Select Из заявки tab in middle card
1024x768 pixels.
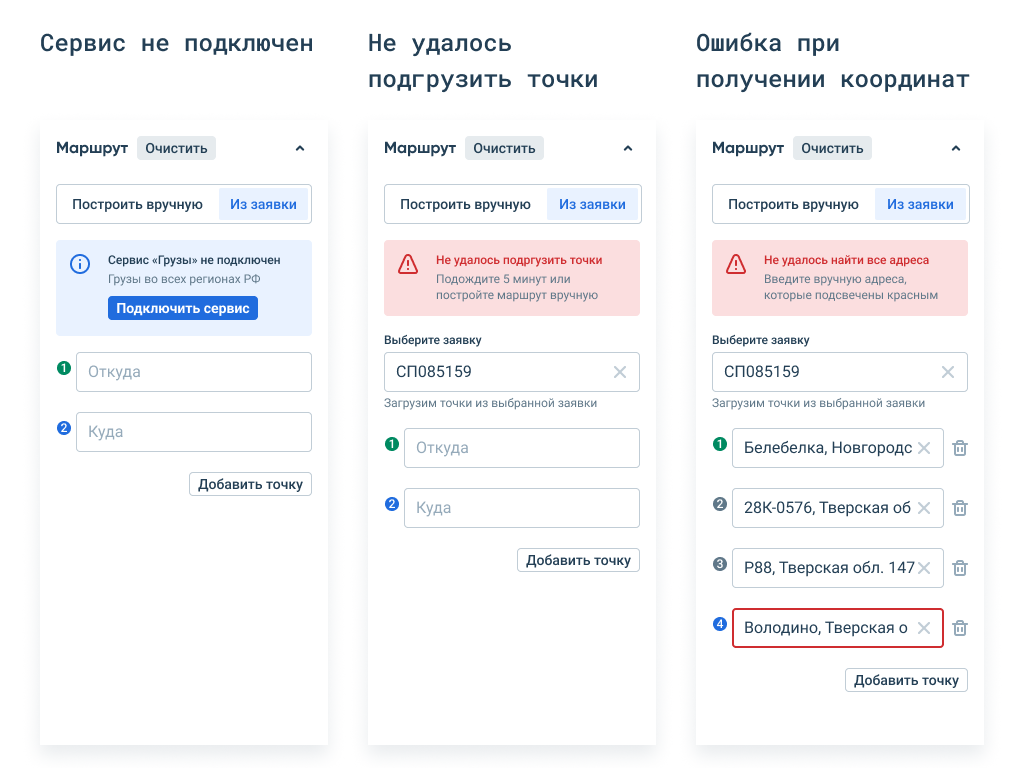pyautogui.click(x=592, y=204)
